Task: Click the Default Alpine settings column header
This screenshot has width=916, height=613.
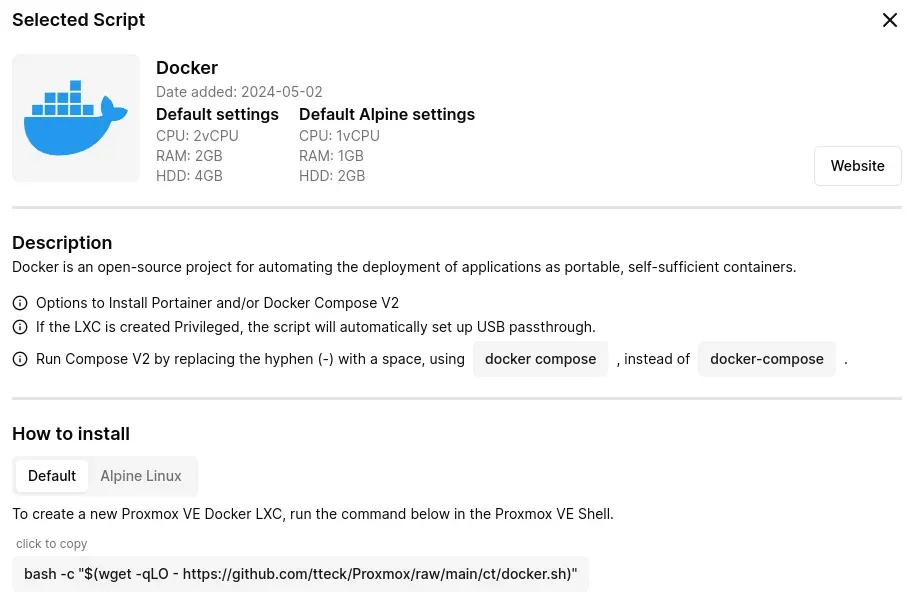Action: pyautogui.click(x=387, y=114)
